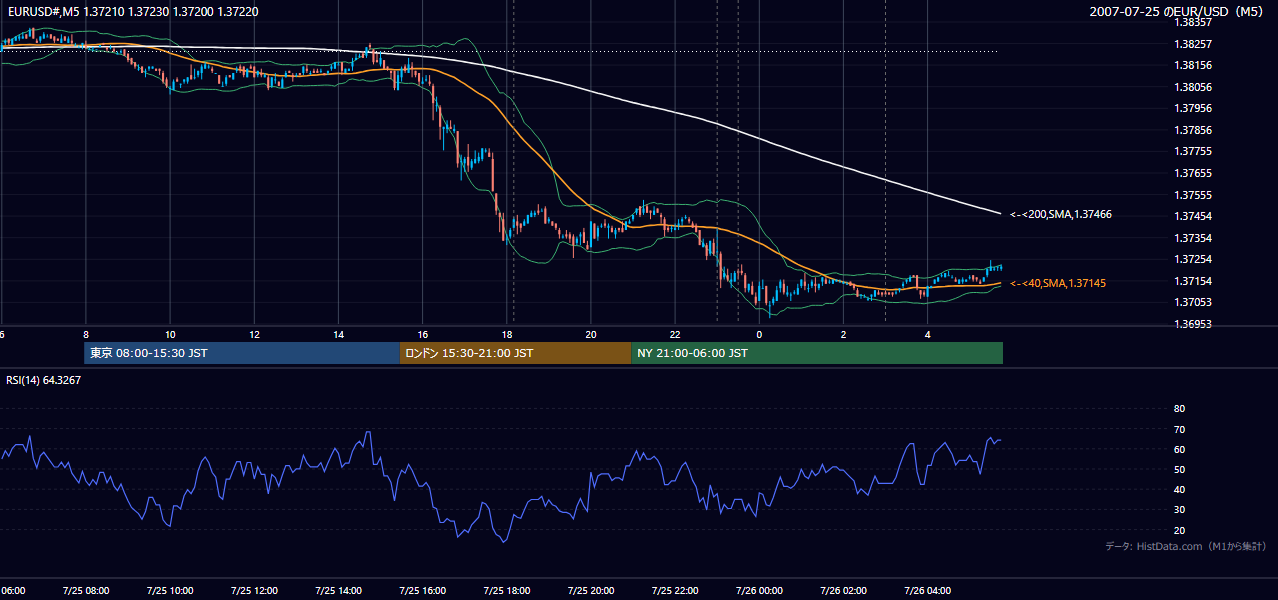This screenshot has height=600, width=1278.
Task: Click the 7/25 18:00 bottom time label
Action: pos(506,590)
